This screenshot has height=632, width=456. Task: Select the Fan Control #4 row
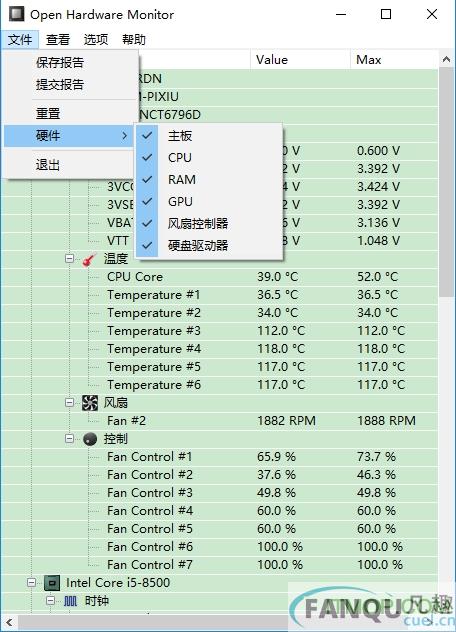tap(220, 511)
